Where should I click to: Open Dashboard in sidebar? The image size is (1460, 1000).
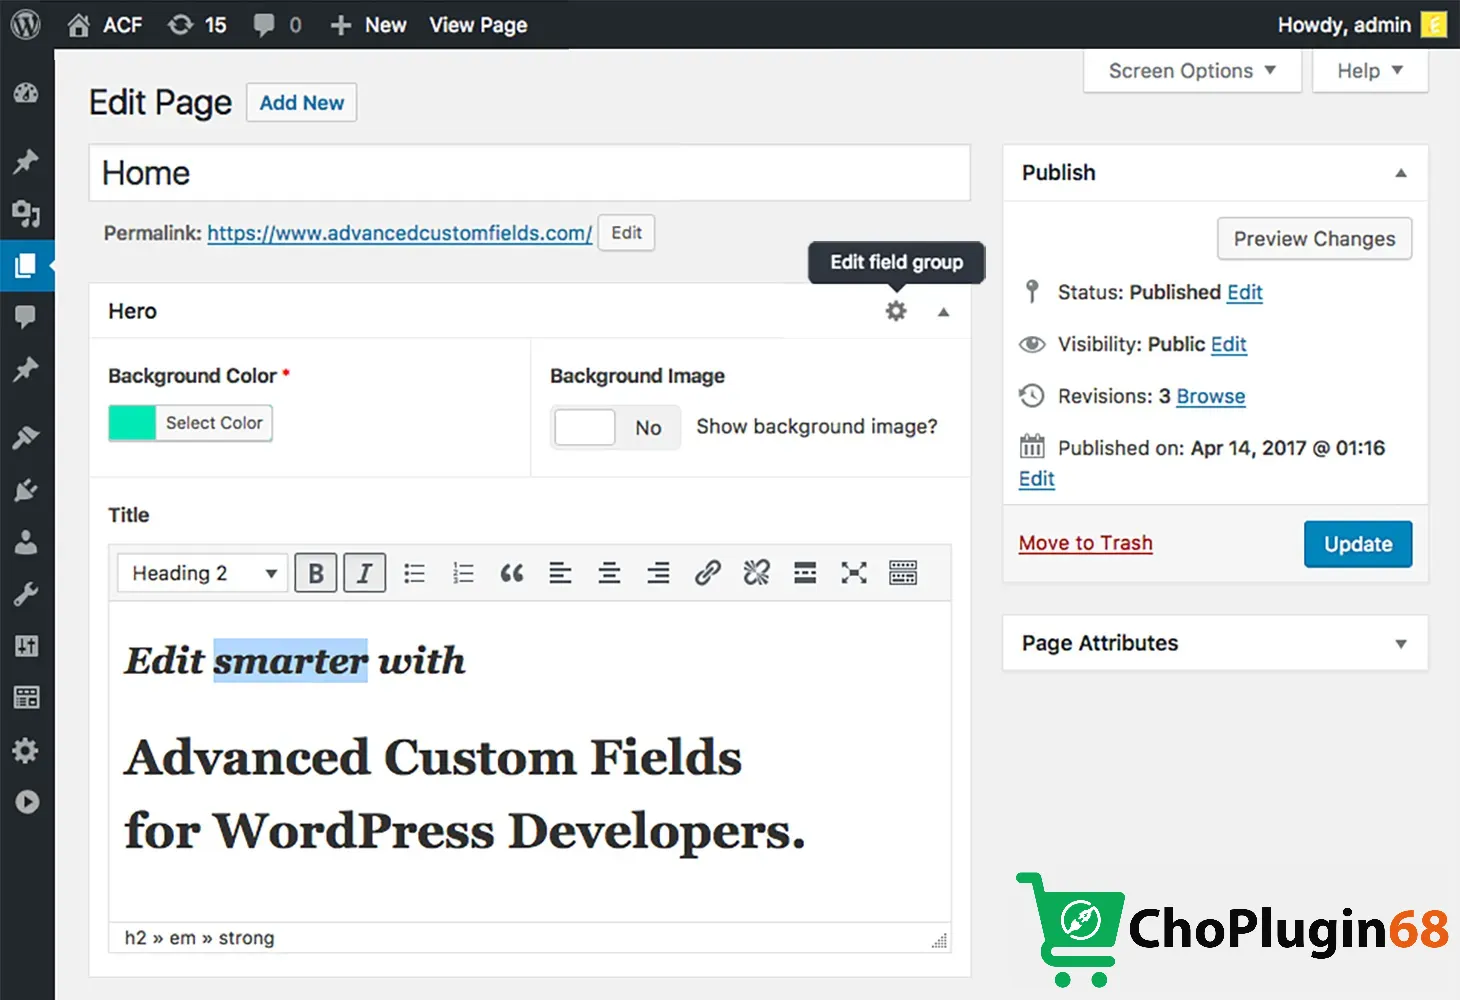tap(26, 93)
